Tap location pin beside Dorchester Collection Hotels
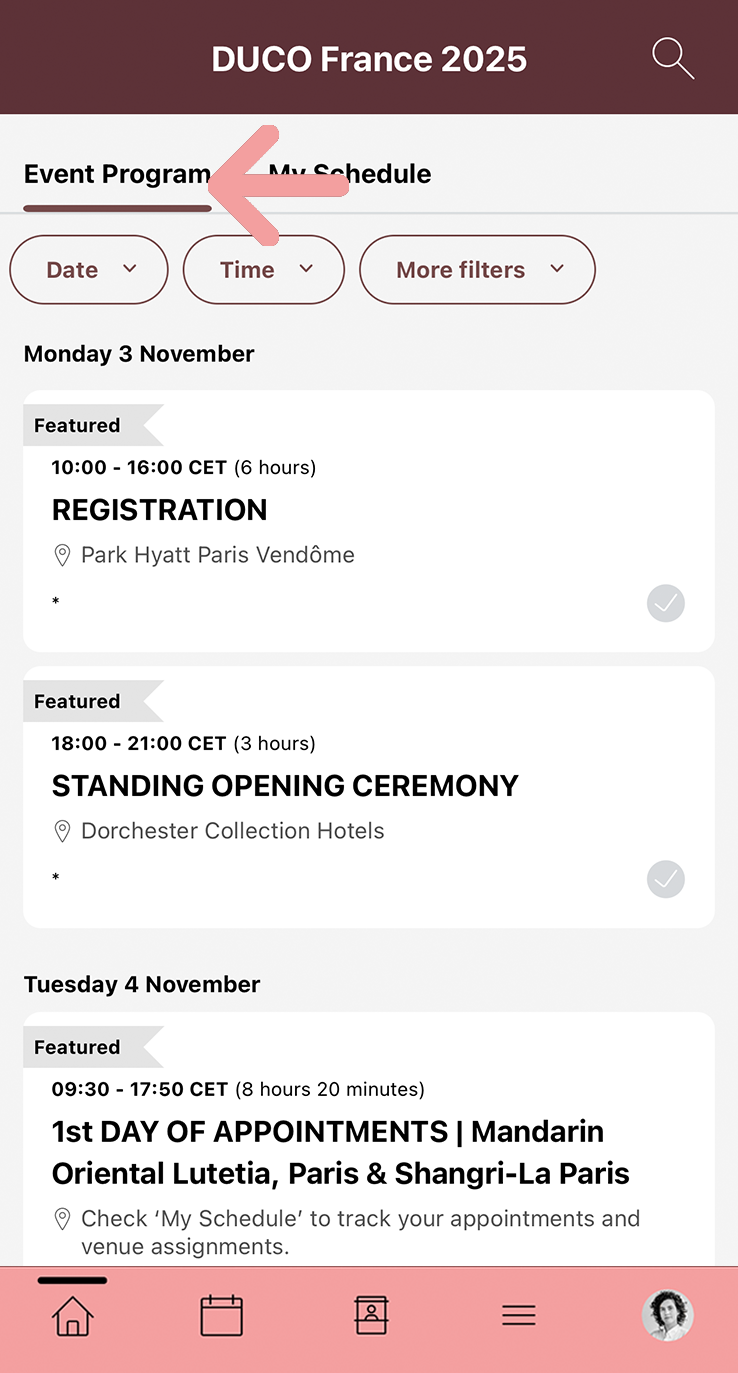Screen dimensions: 738x1373 pos(62,831)
